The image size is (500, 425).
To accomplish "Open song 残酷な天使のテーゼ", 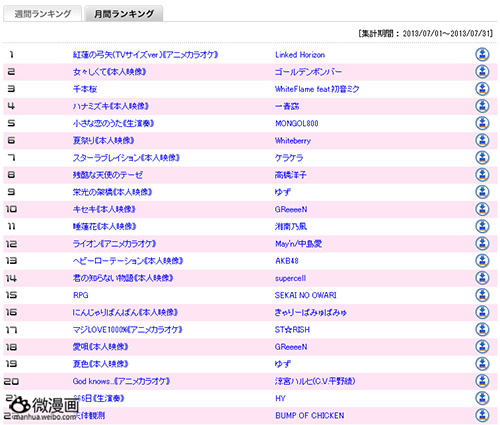I will click(108, 175).
